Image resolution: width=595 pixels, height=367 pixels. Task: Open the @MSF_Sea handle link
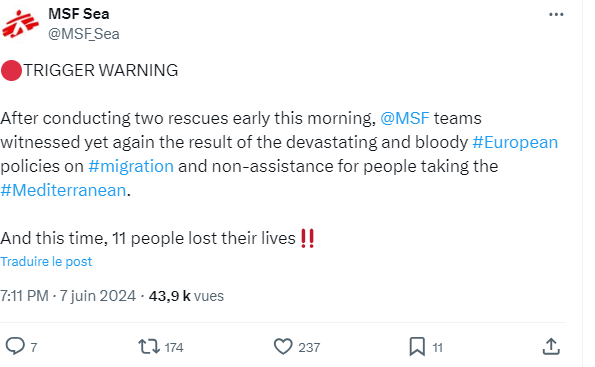[x=84, y=34]
